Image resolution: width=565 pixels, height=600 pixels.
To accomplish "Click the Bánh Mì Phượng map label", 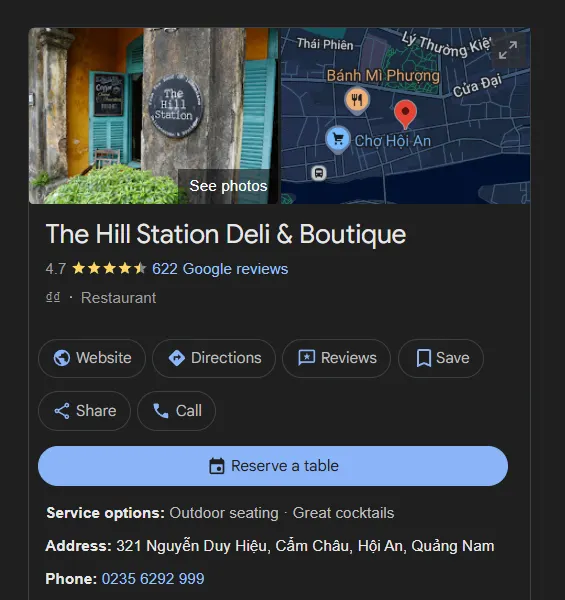I will click(383, 75).
